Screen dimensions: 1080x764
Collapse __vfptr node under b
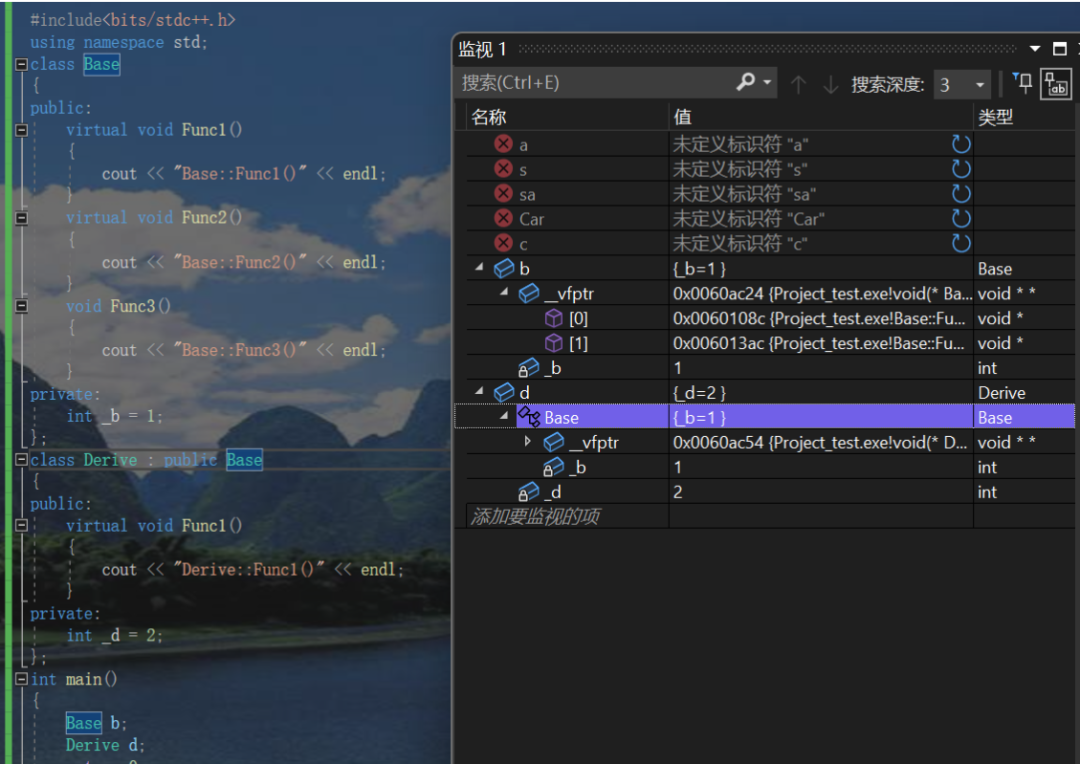504,291
